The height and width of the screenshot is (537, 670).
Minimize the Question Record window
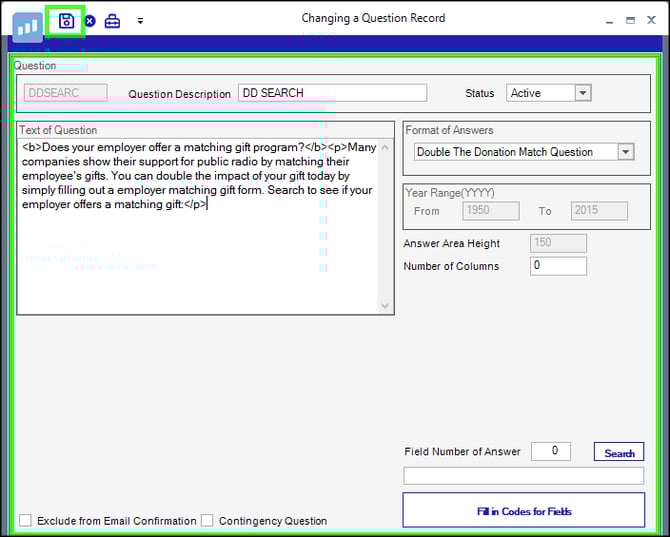609,20
